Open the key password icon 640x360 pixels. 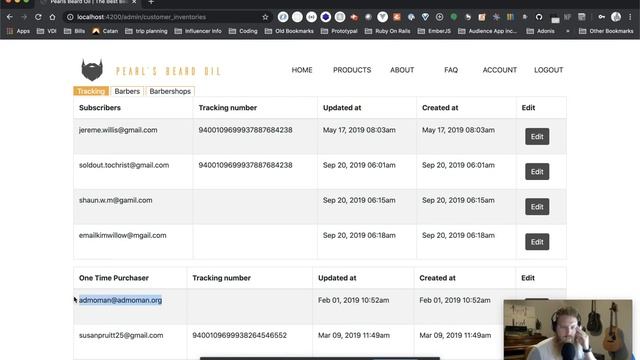(x=602, y=17)
